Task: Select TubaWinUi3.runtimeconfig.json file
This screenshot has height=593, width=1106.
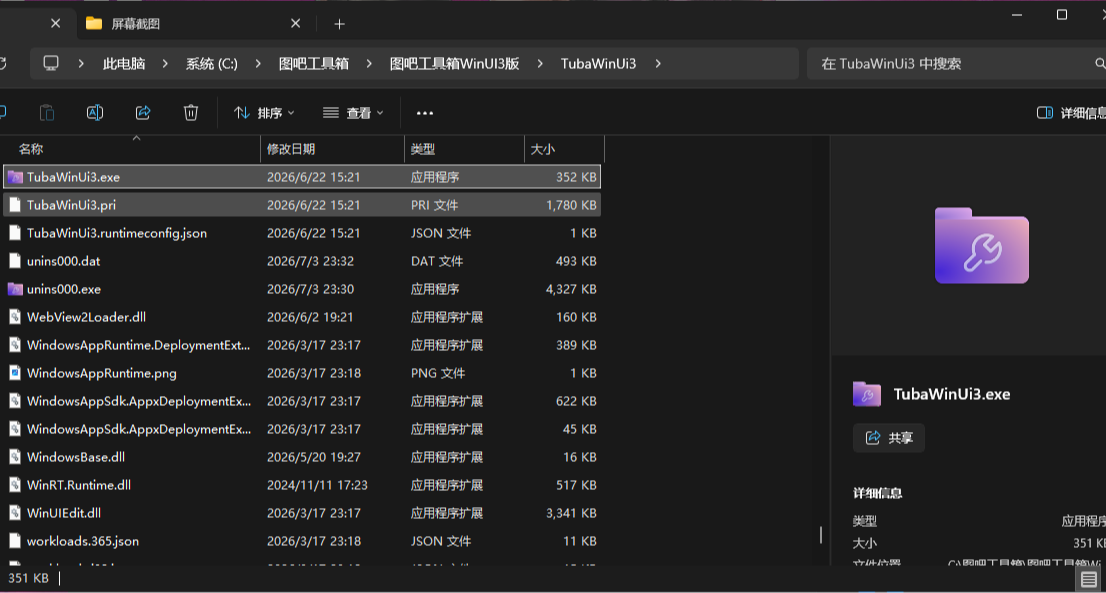Action: [x=302, y=233]
